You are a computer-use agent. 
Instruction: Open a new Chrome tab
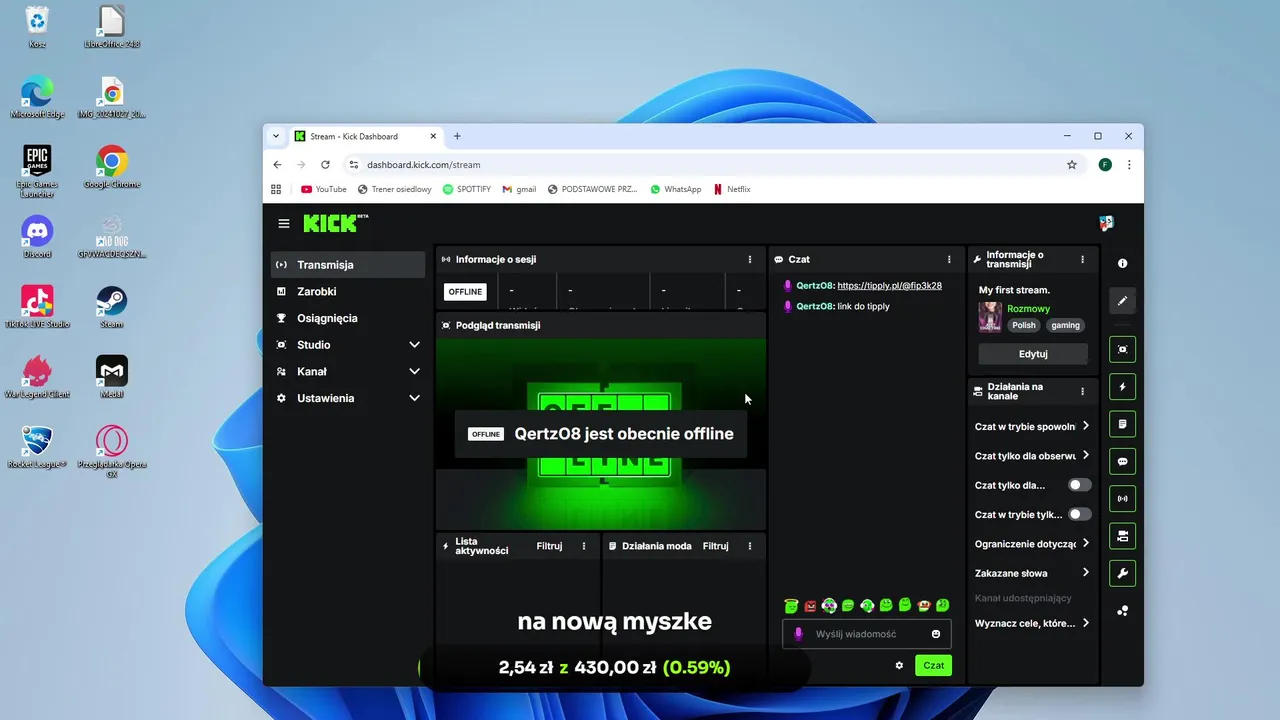click(457, 136)
